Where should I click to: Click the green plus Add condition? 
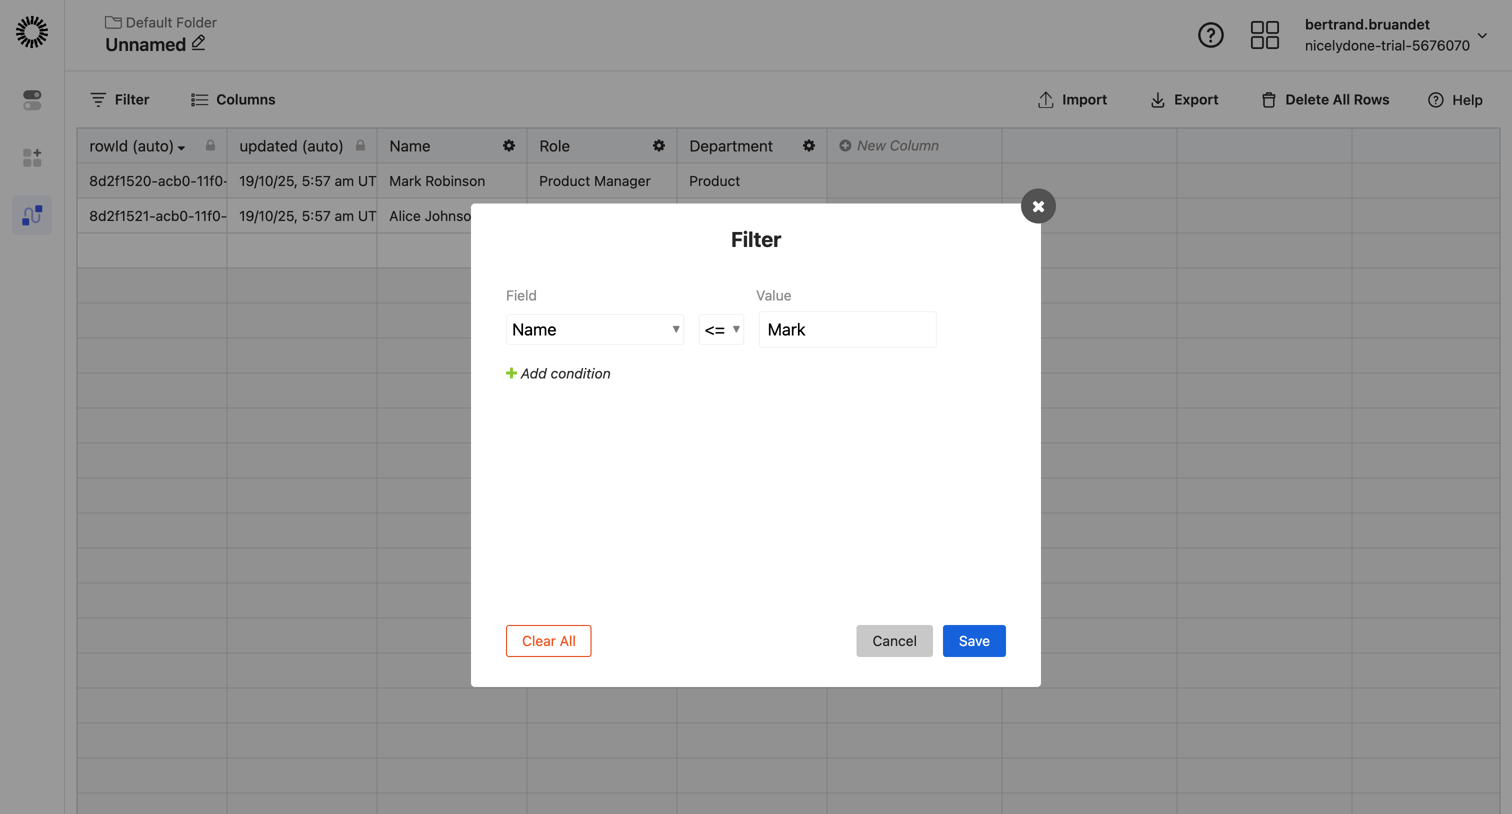[558, 373]
